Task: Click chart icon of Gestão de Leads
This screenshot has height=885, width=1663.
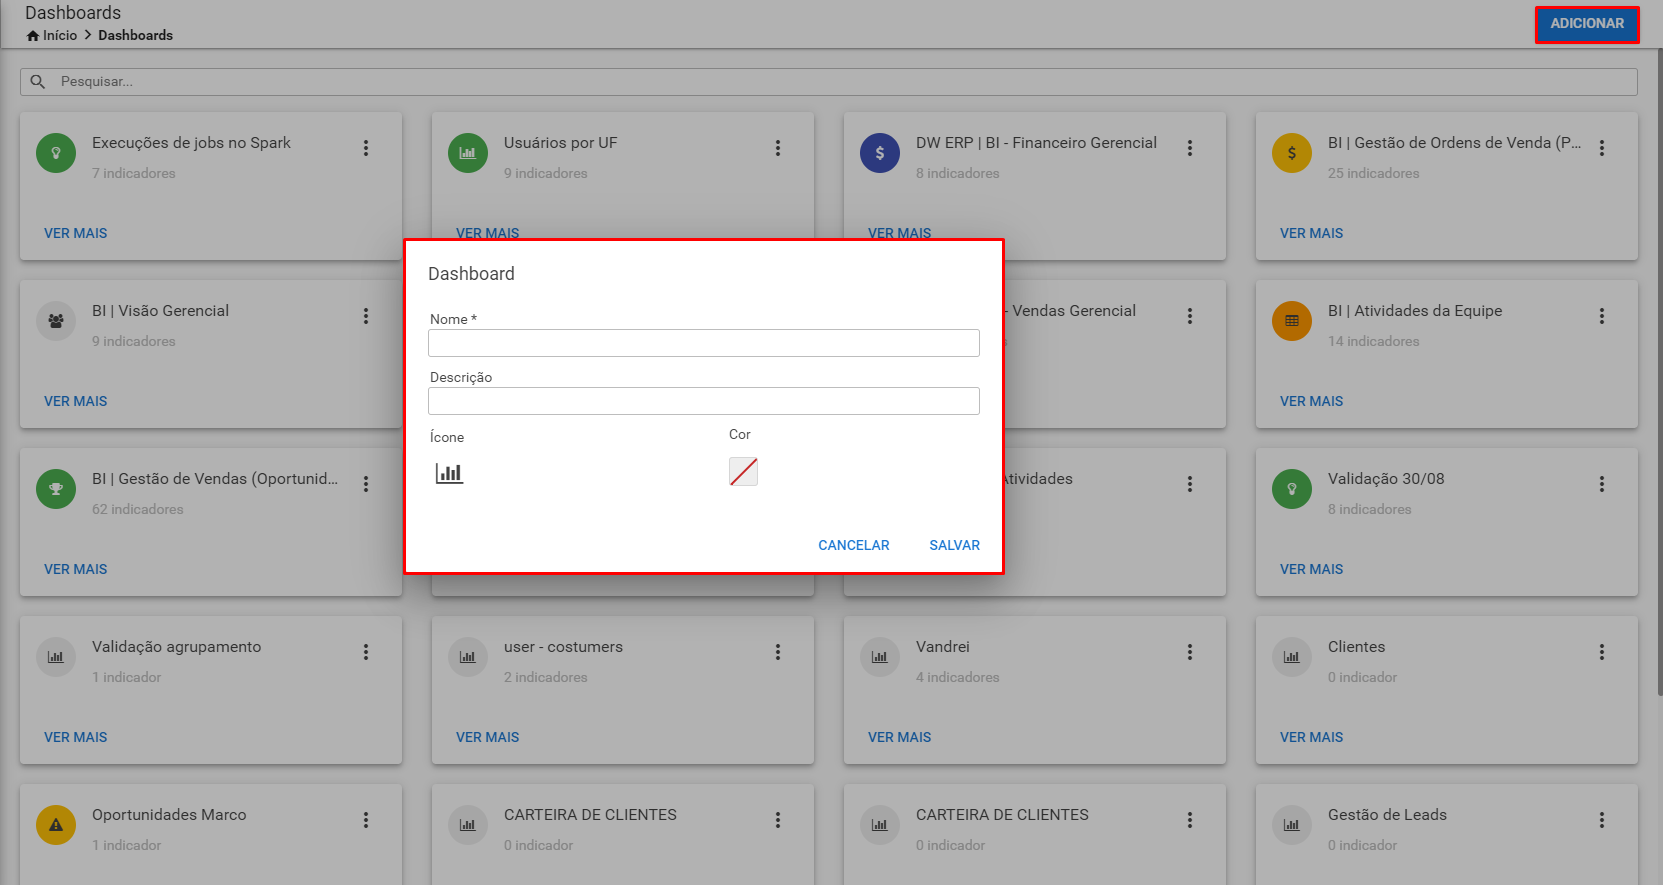Action: [1292, 825]
